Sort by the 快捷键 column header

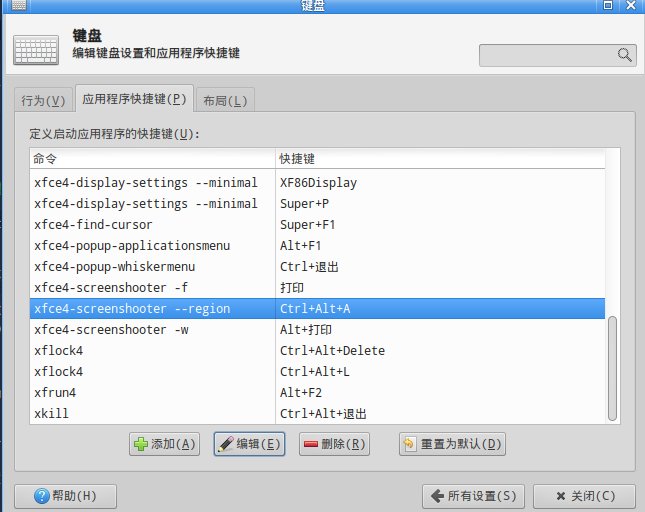[440, 159]
